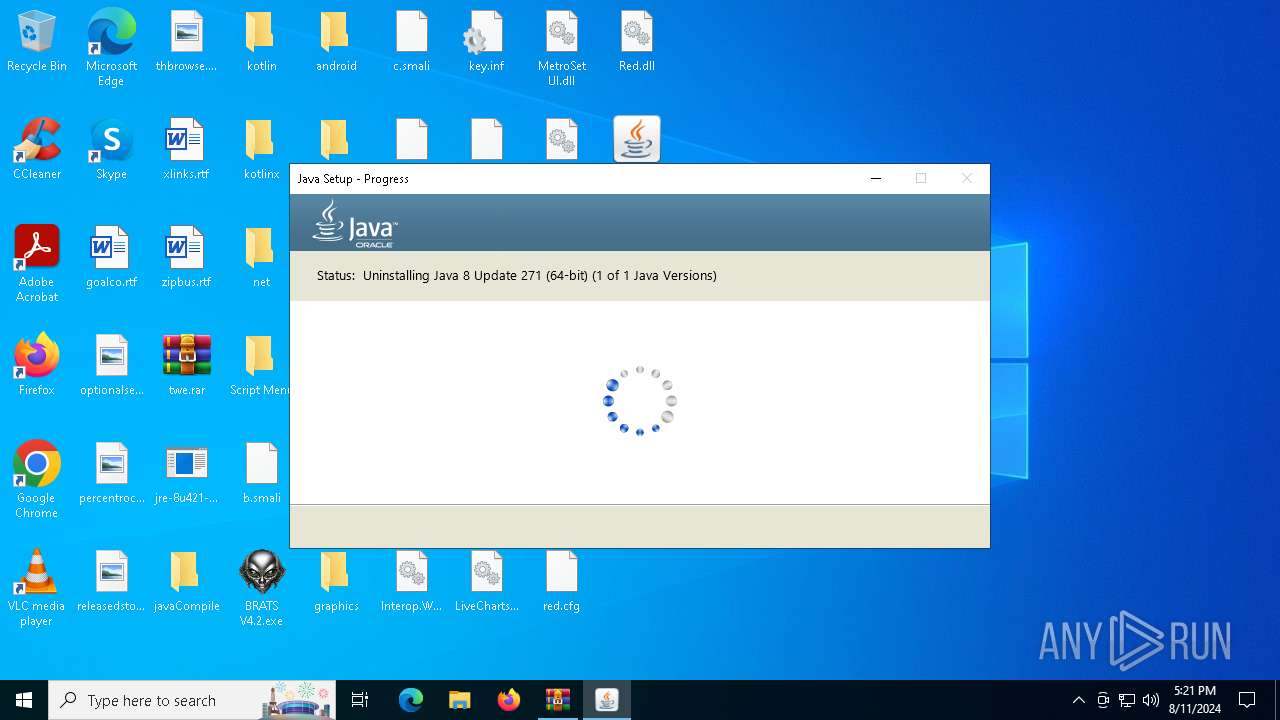Open network status tray icon

(1127, 700)
